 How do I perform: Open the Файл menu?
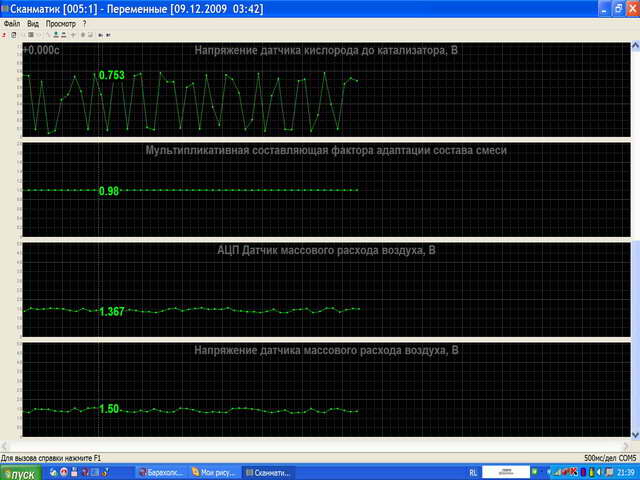click(x=12, y=23)
